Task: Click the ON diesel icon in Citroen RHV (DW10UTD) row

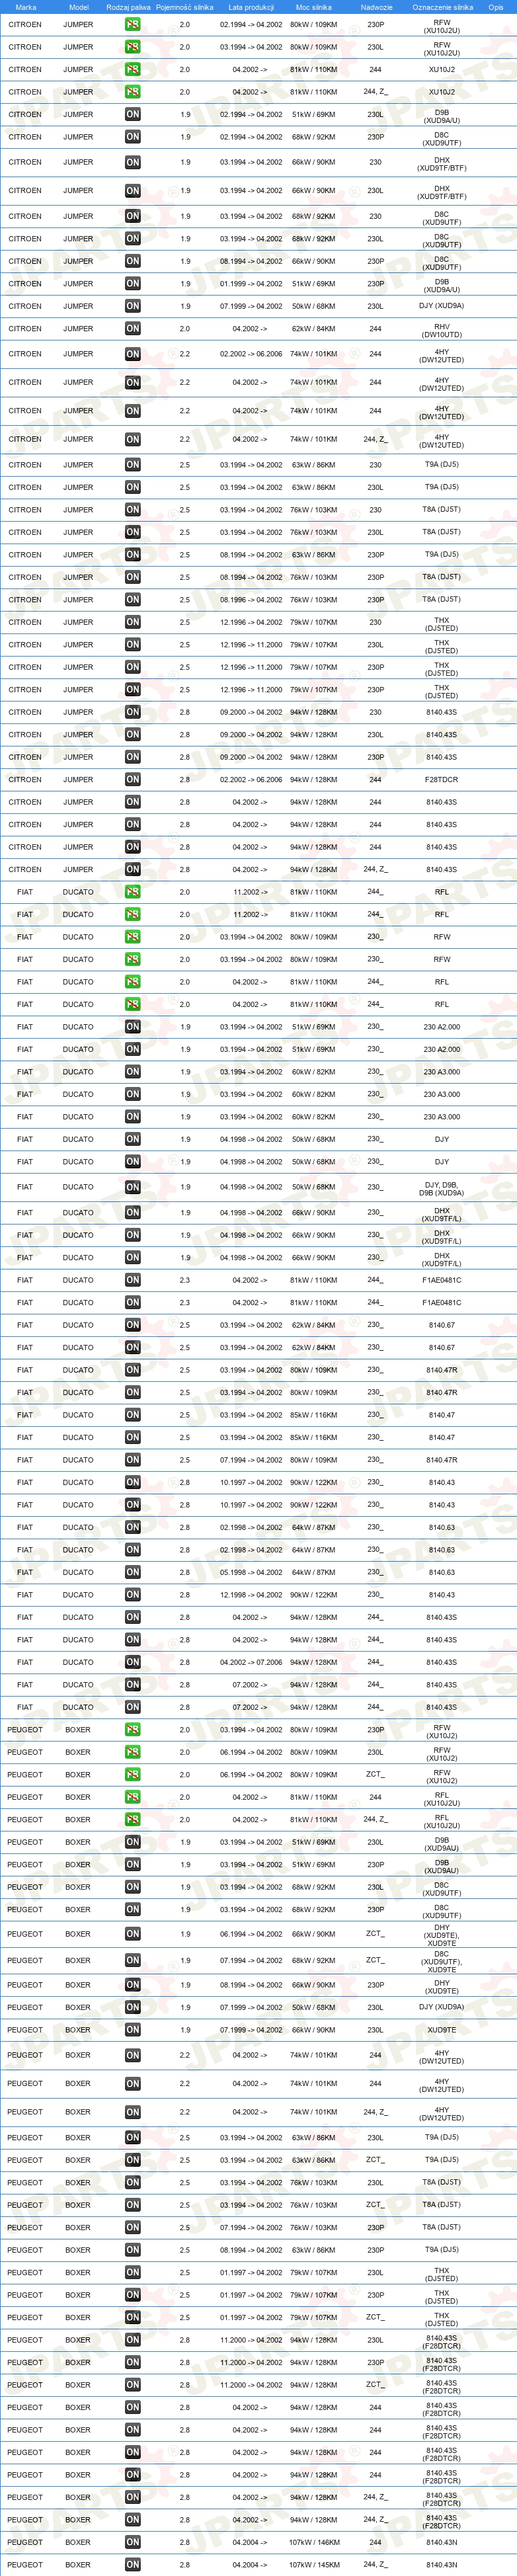Action: pyautogui.click(x=132, y=329)
